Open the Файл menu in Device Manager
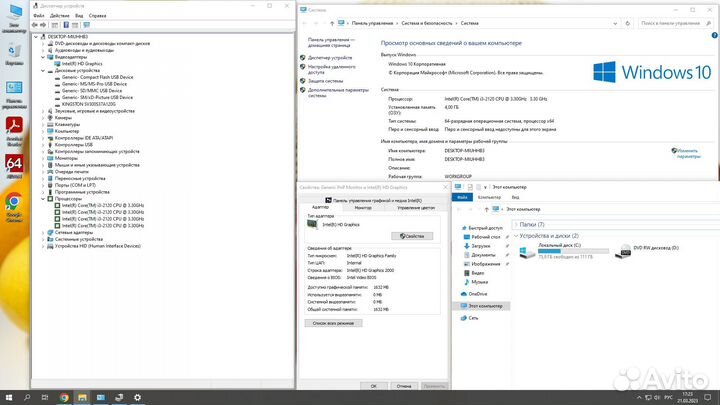Image resolution: width=720 pixels, height=405 pixels. [39, 16]
